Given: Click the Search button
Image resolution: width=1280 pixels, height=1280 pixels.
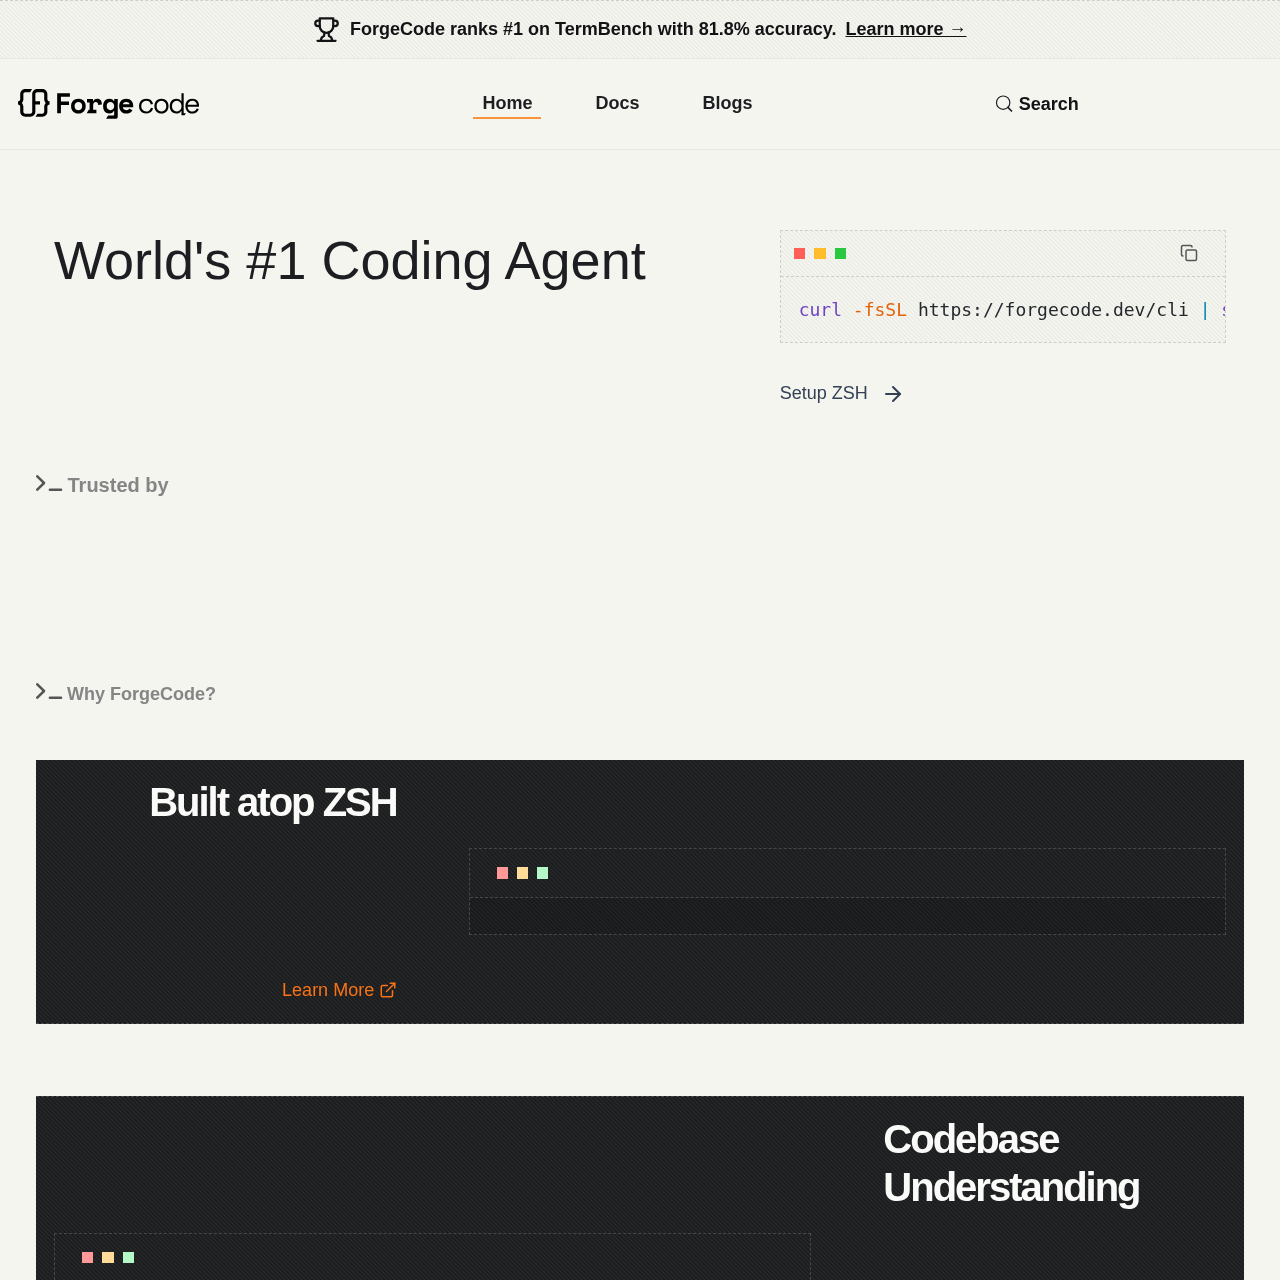Looking at the screenshot, I should [1037, 104].
